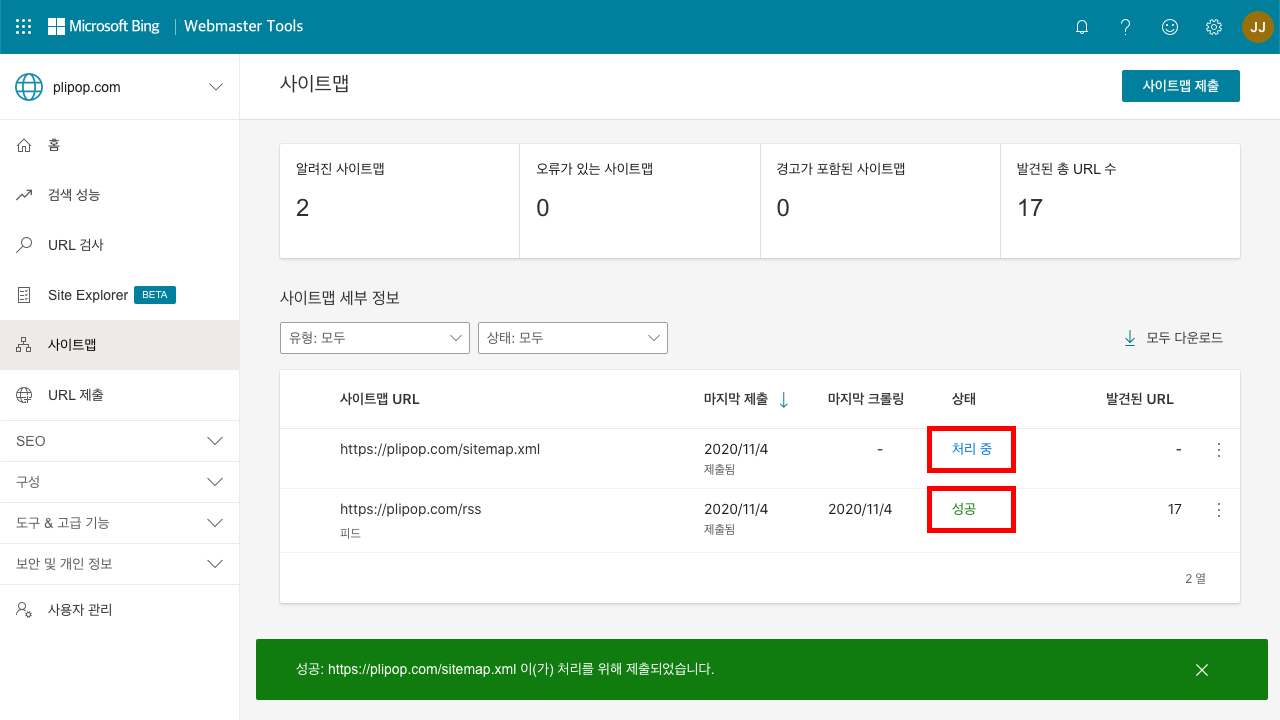Open Site Explorer in the sidebar
Image resolution: width=1280 pixels, height=720 pixels.
(120, 295)
